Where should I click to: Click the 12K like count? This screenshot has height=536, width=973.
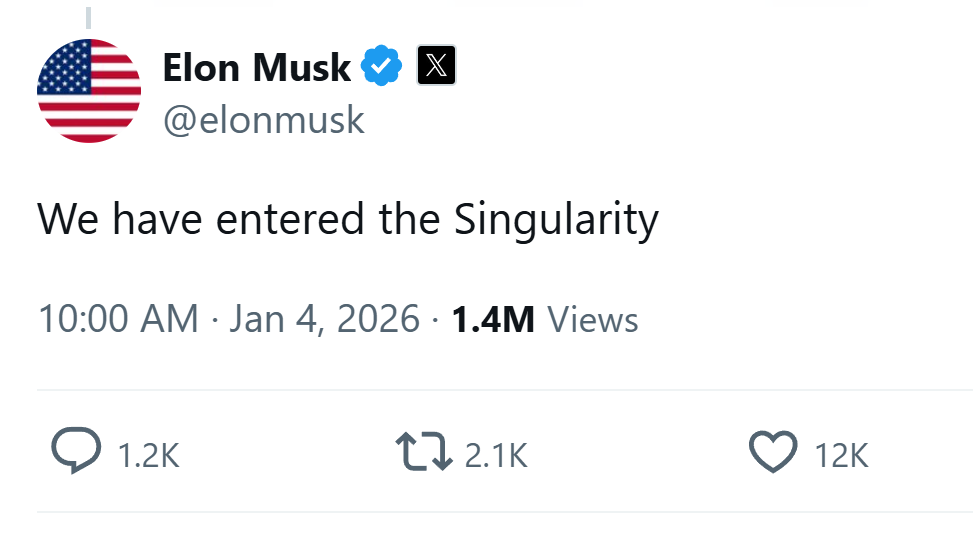(841, 456)
